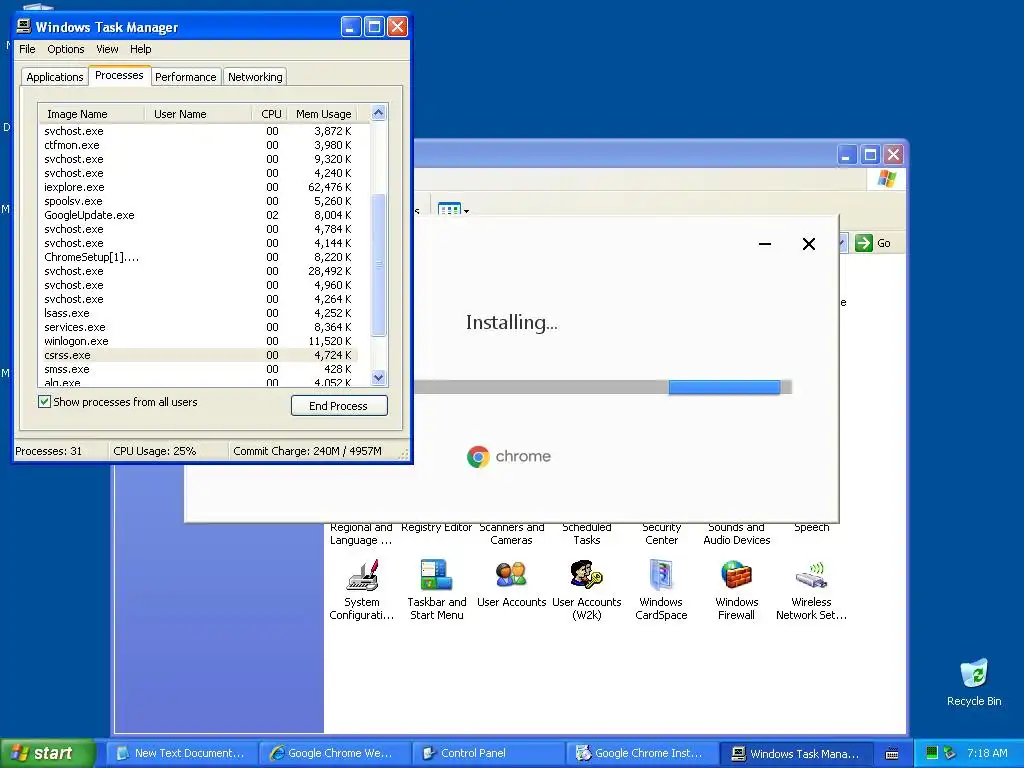Click the process list scroll up arrow
Screen dimensions: 1024x768
[379, 113]
